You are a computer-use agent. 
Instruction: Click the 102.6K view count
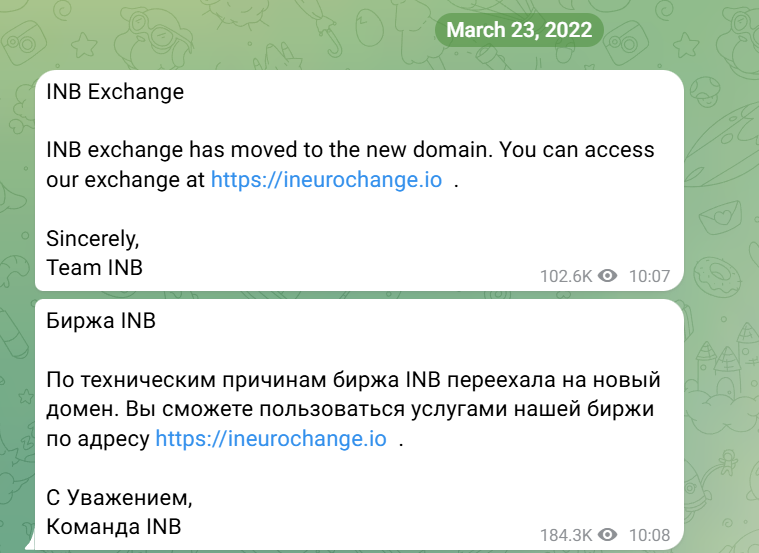click(566, 276)
